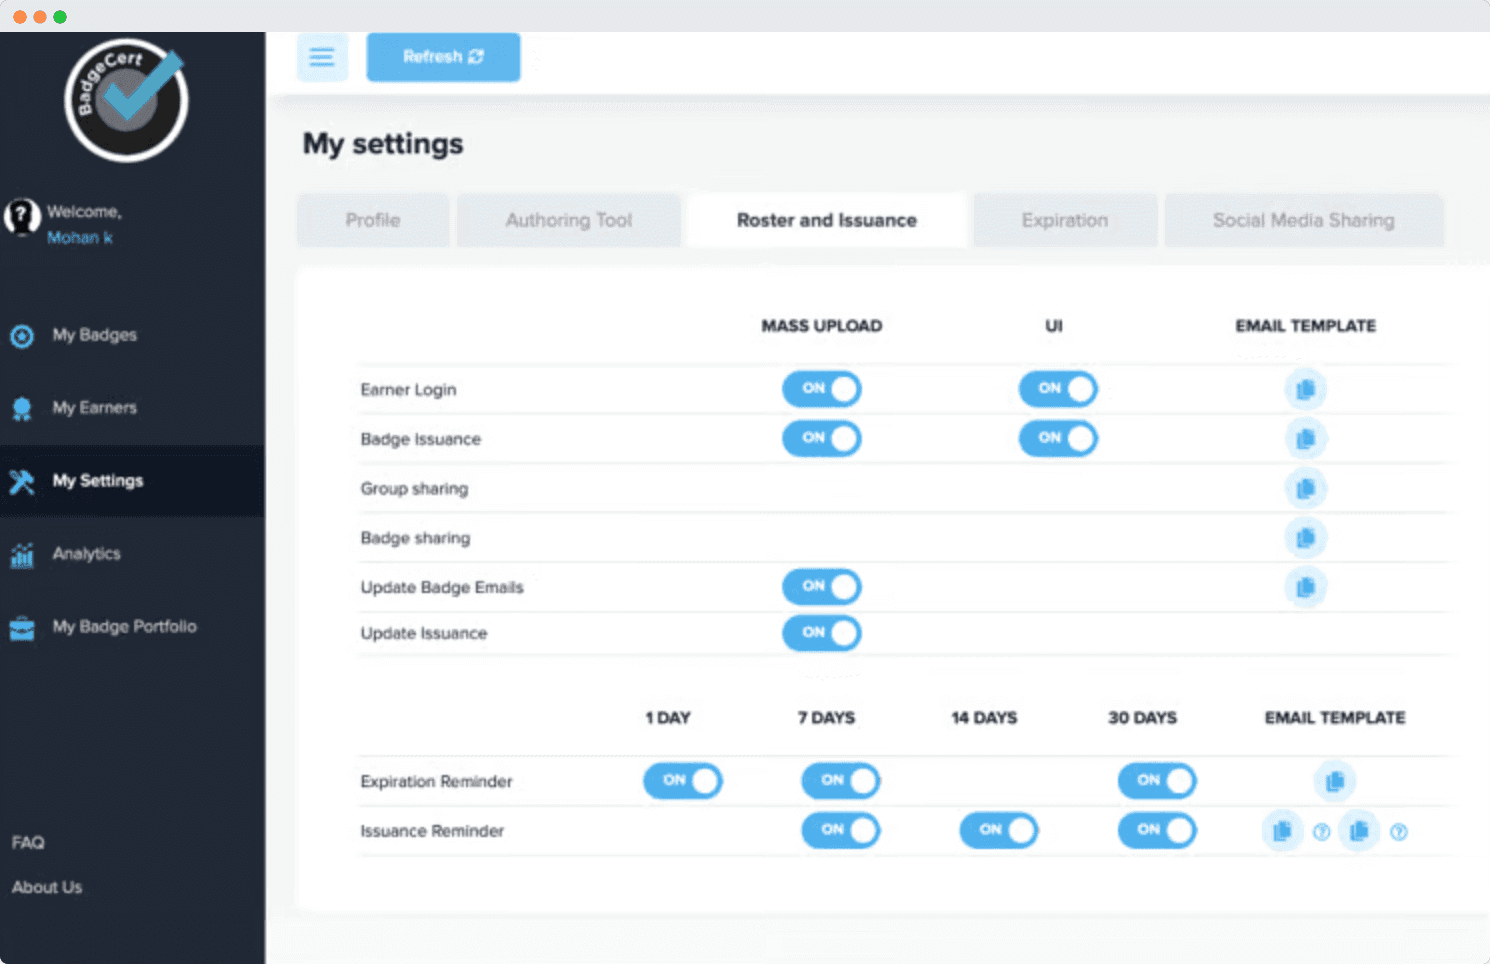Disable Mass Upload for Badge Issuance
Viewport: 1490px width, 964px height.
(821, 439)
